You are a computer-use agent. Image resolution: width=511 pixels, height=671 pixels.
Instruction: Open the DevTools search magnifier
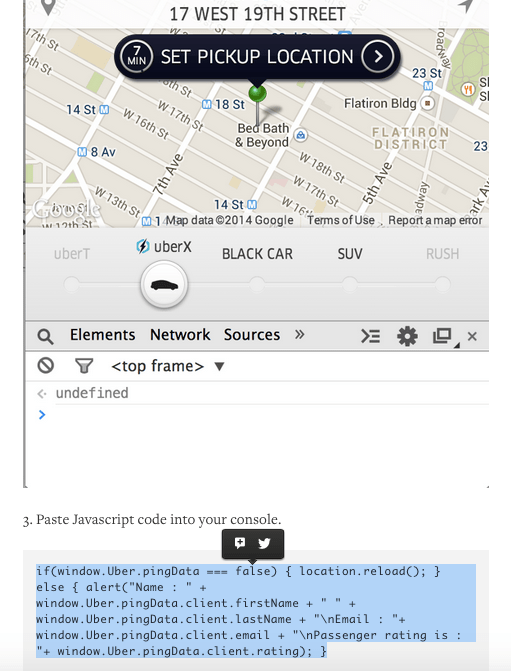point(45,337)
